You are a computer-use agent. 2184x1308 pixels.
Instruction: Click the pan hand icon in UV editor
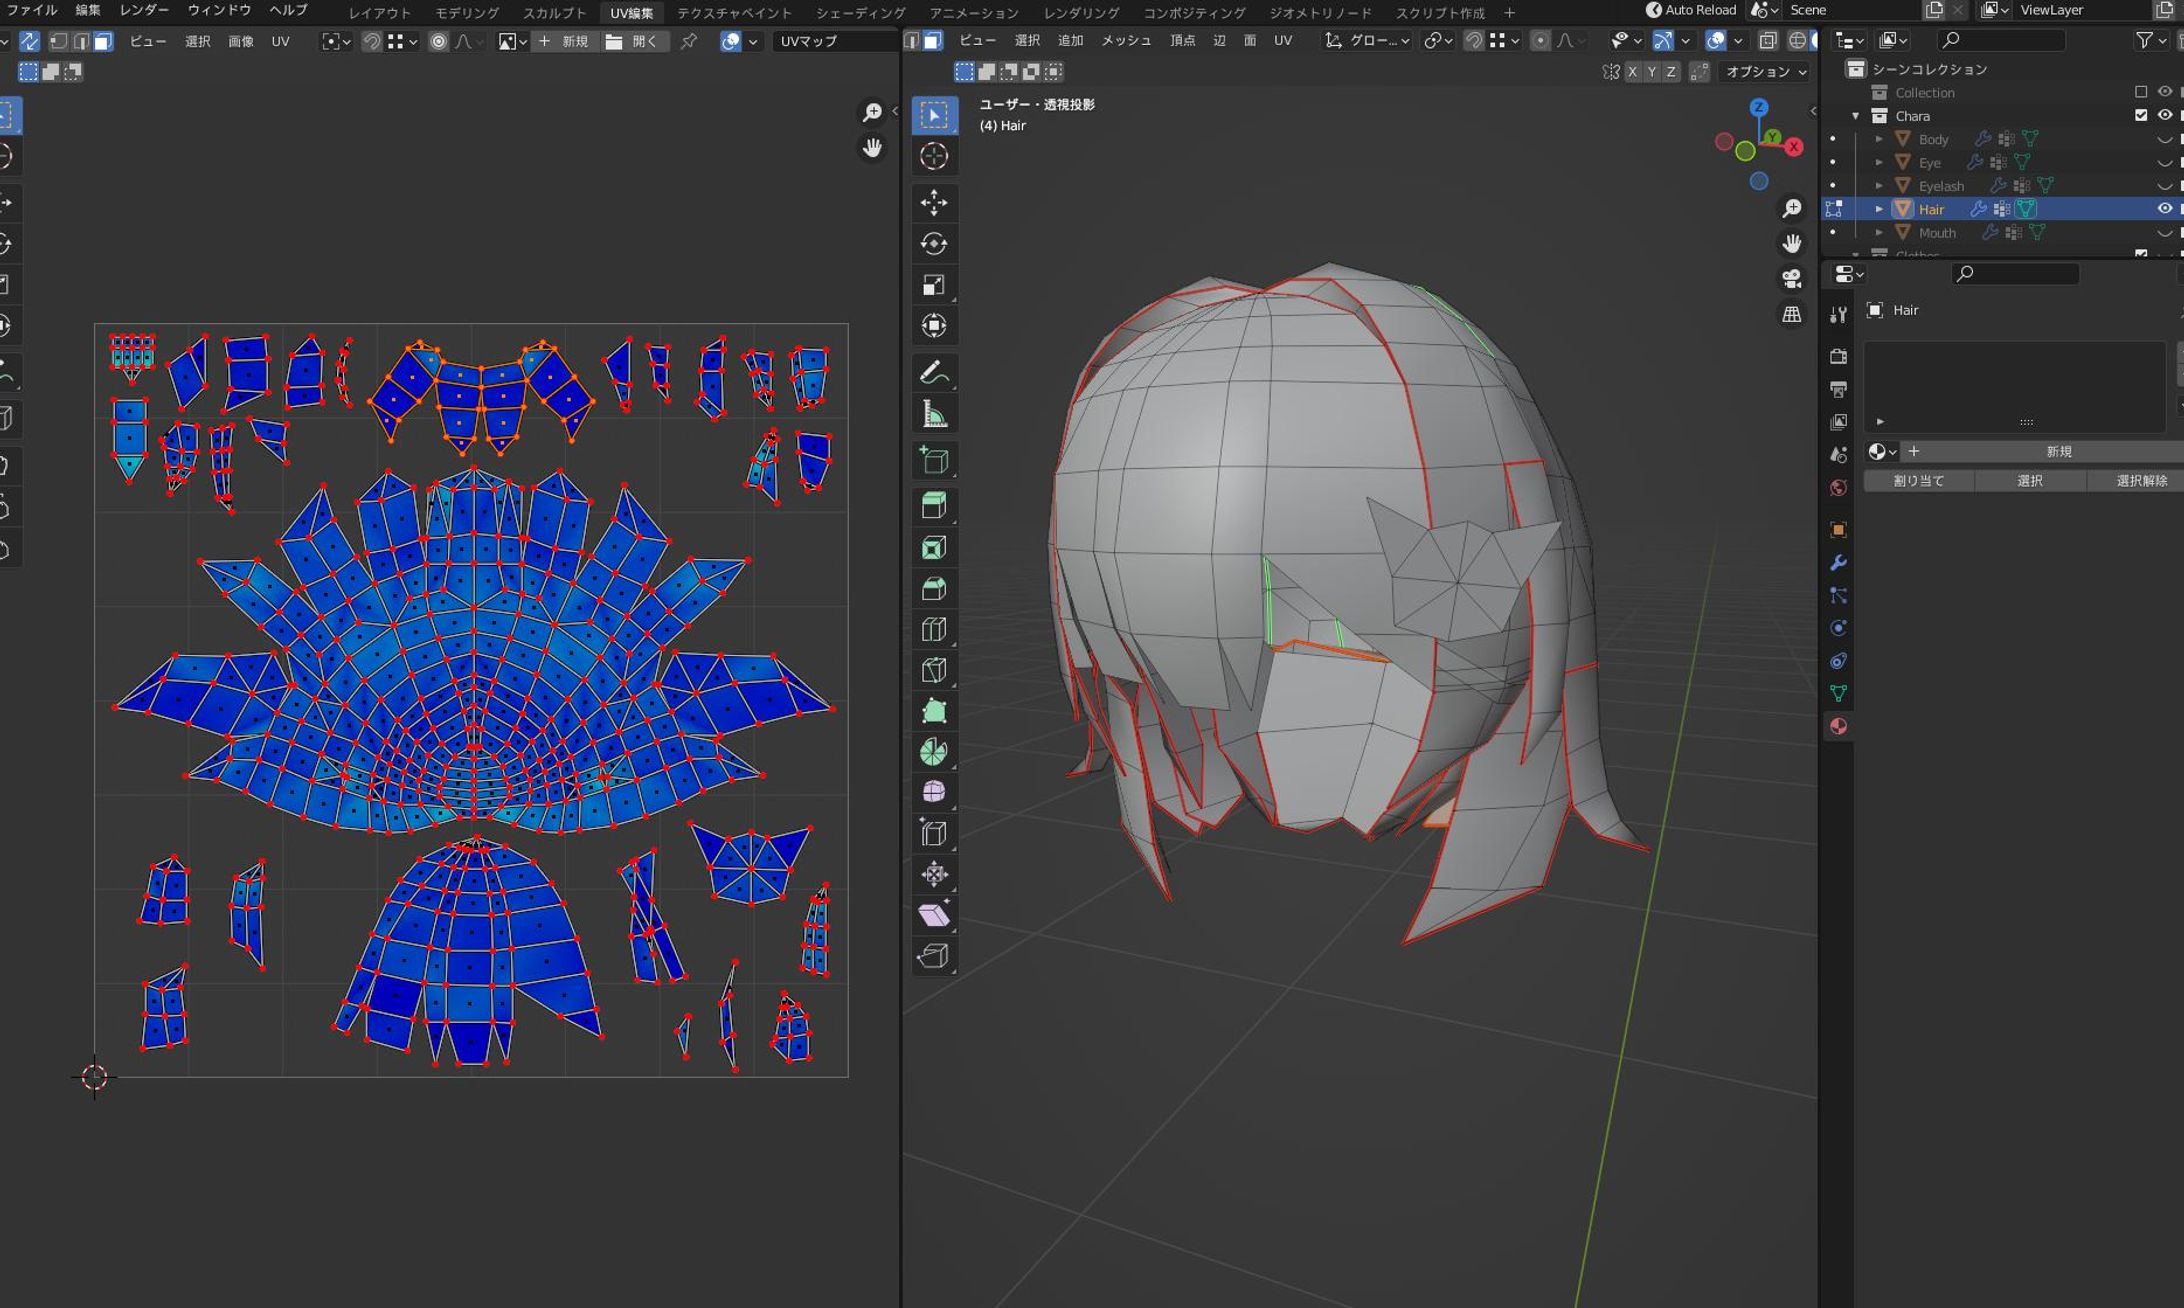click(x=872, y=148)
